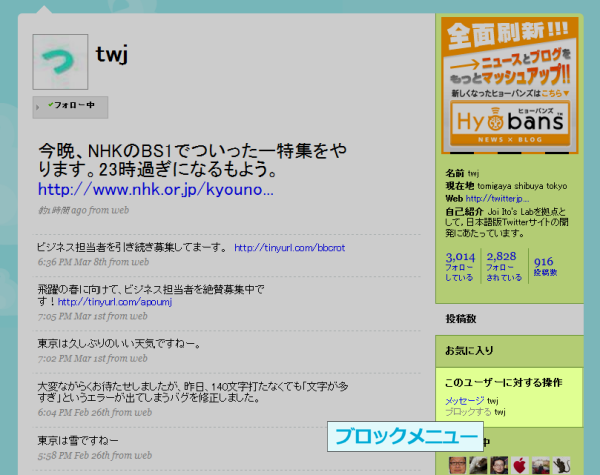
Task: Click the 自己紹介 bio text
Action: tap(507, 222)
